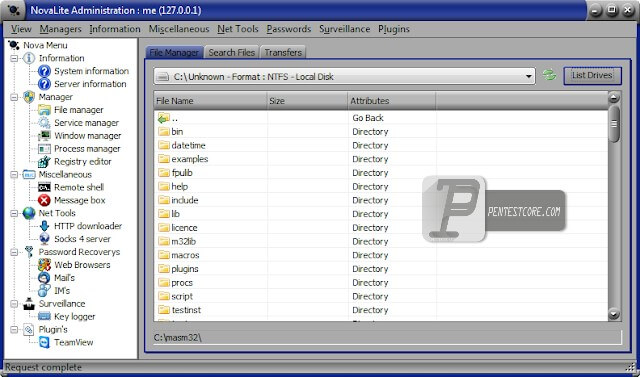Click the Remote shell console icon
The image size is (640, 377).
(x=44, y=187)
